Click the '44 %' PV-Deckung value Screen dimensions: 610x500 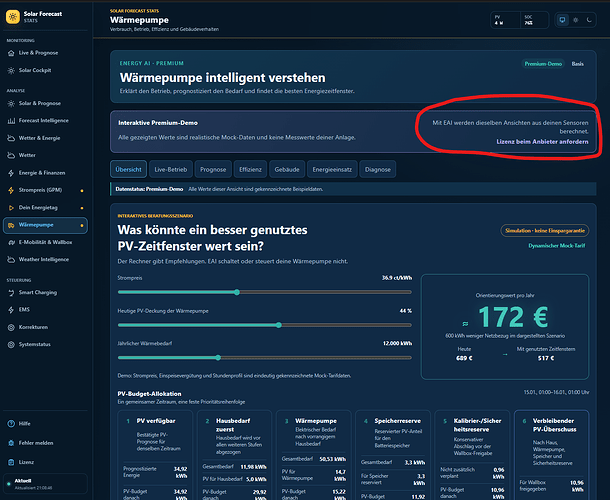[406, 311]
